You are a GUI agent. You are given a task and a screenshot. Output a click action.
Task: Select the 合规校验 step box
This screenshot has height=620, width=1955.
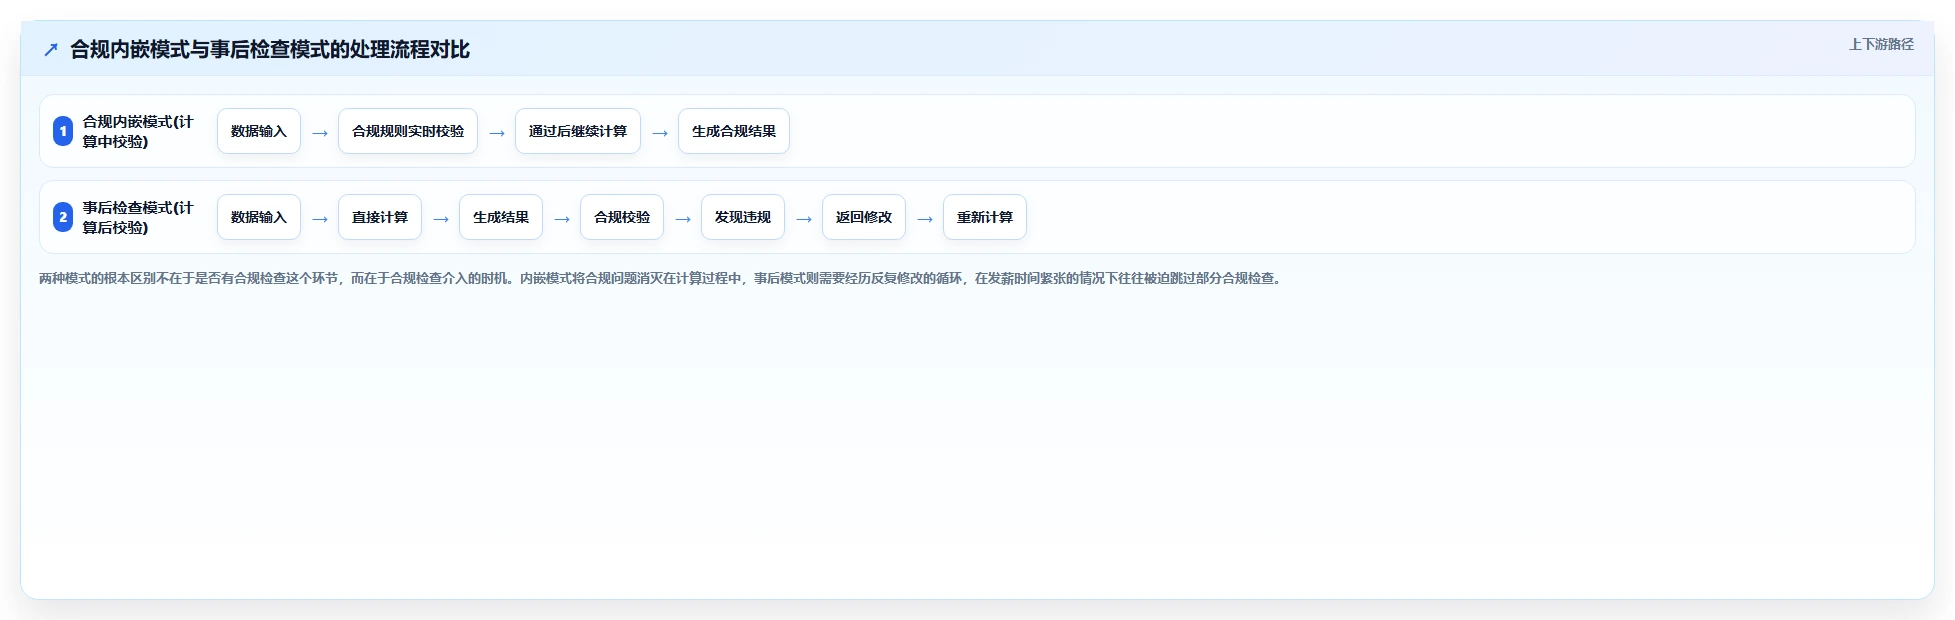point(622,217)
